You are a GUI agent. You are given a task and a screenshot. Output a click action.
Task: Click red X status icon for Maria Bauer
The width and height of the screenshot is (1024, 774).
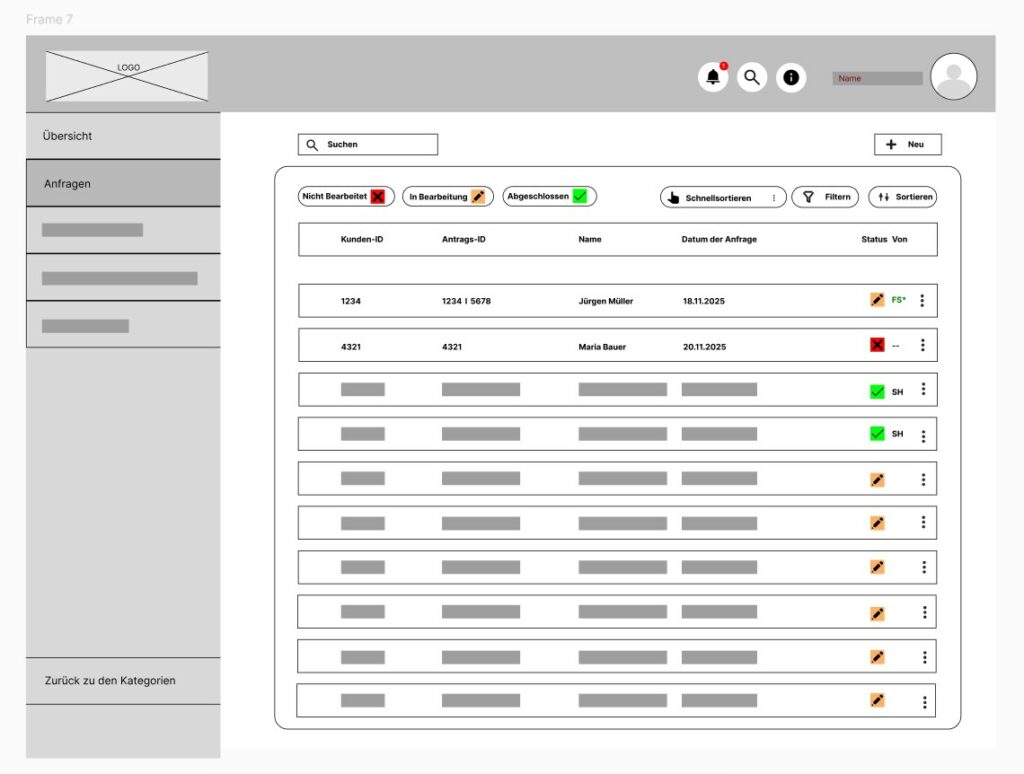tap(877, 345)
